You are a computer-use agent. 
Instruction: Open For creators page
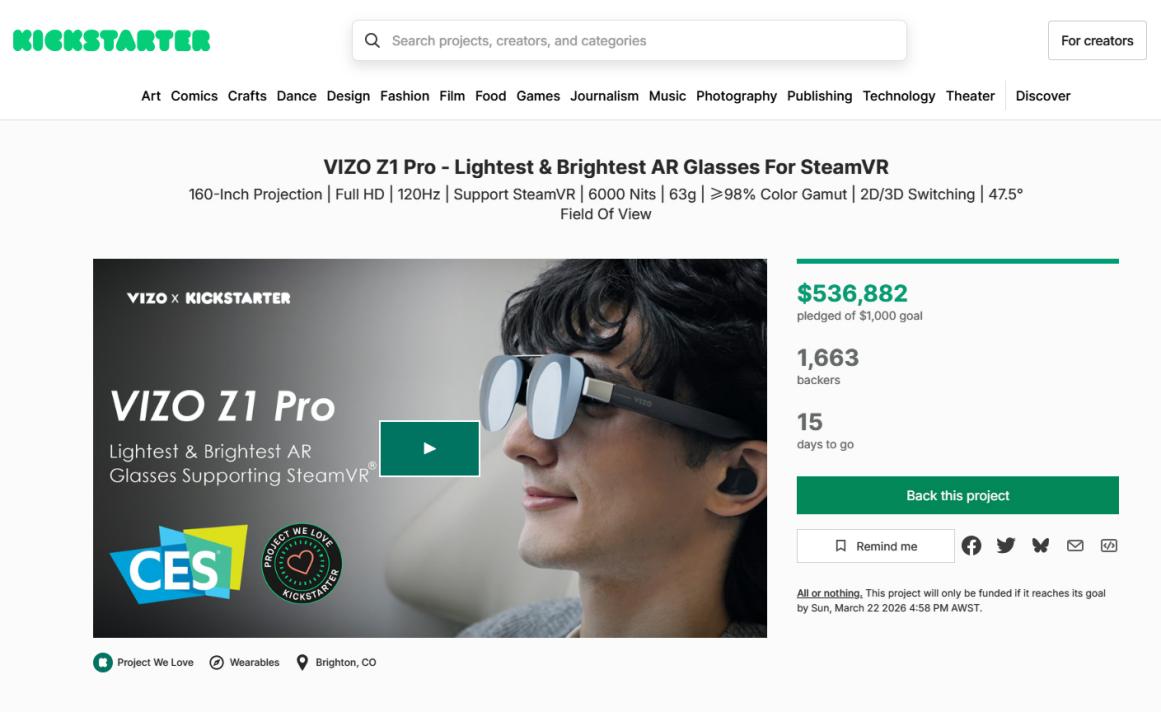tap(1097, 41)
